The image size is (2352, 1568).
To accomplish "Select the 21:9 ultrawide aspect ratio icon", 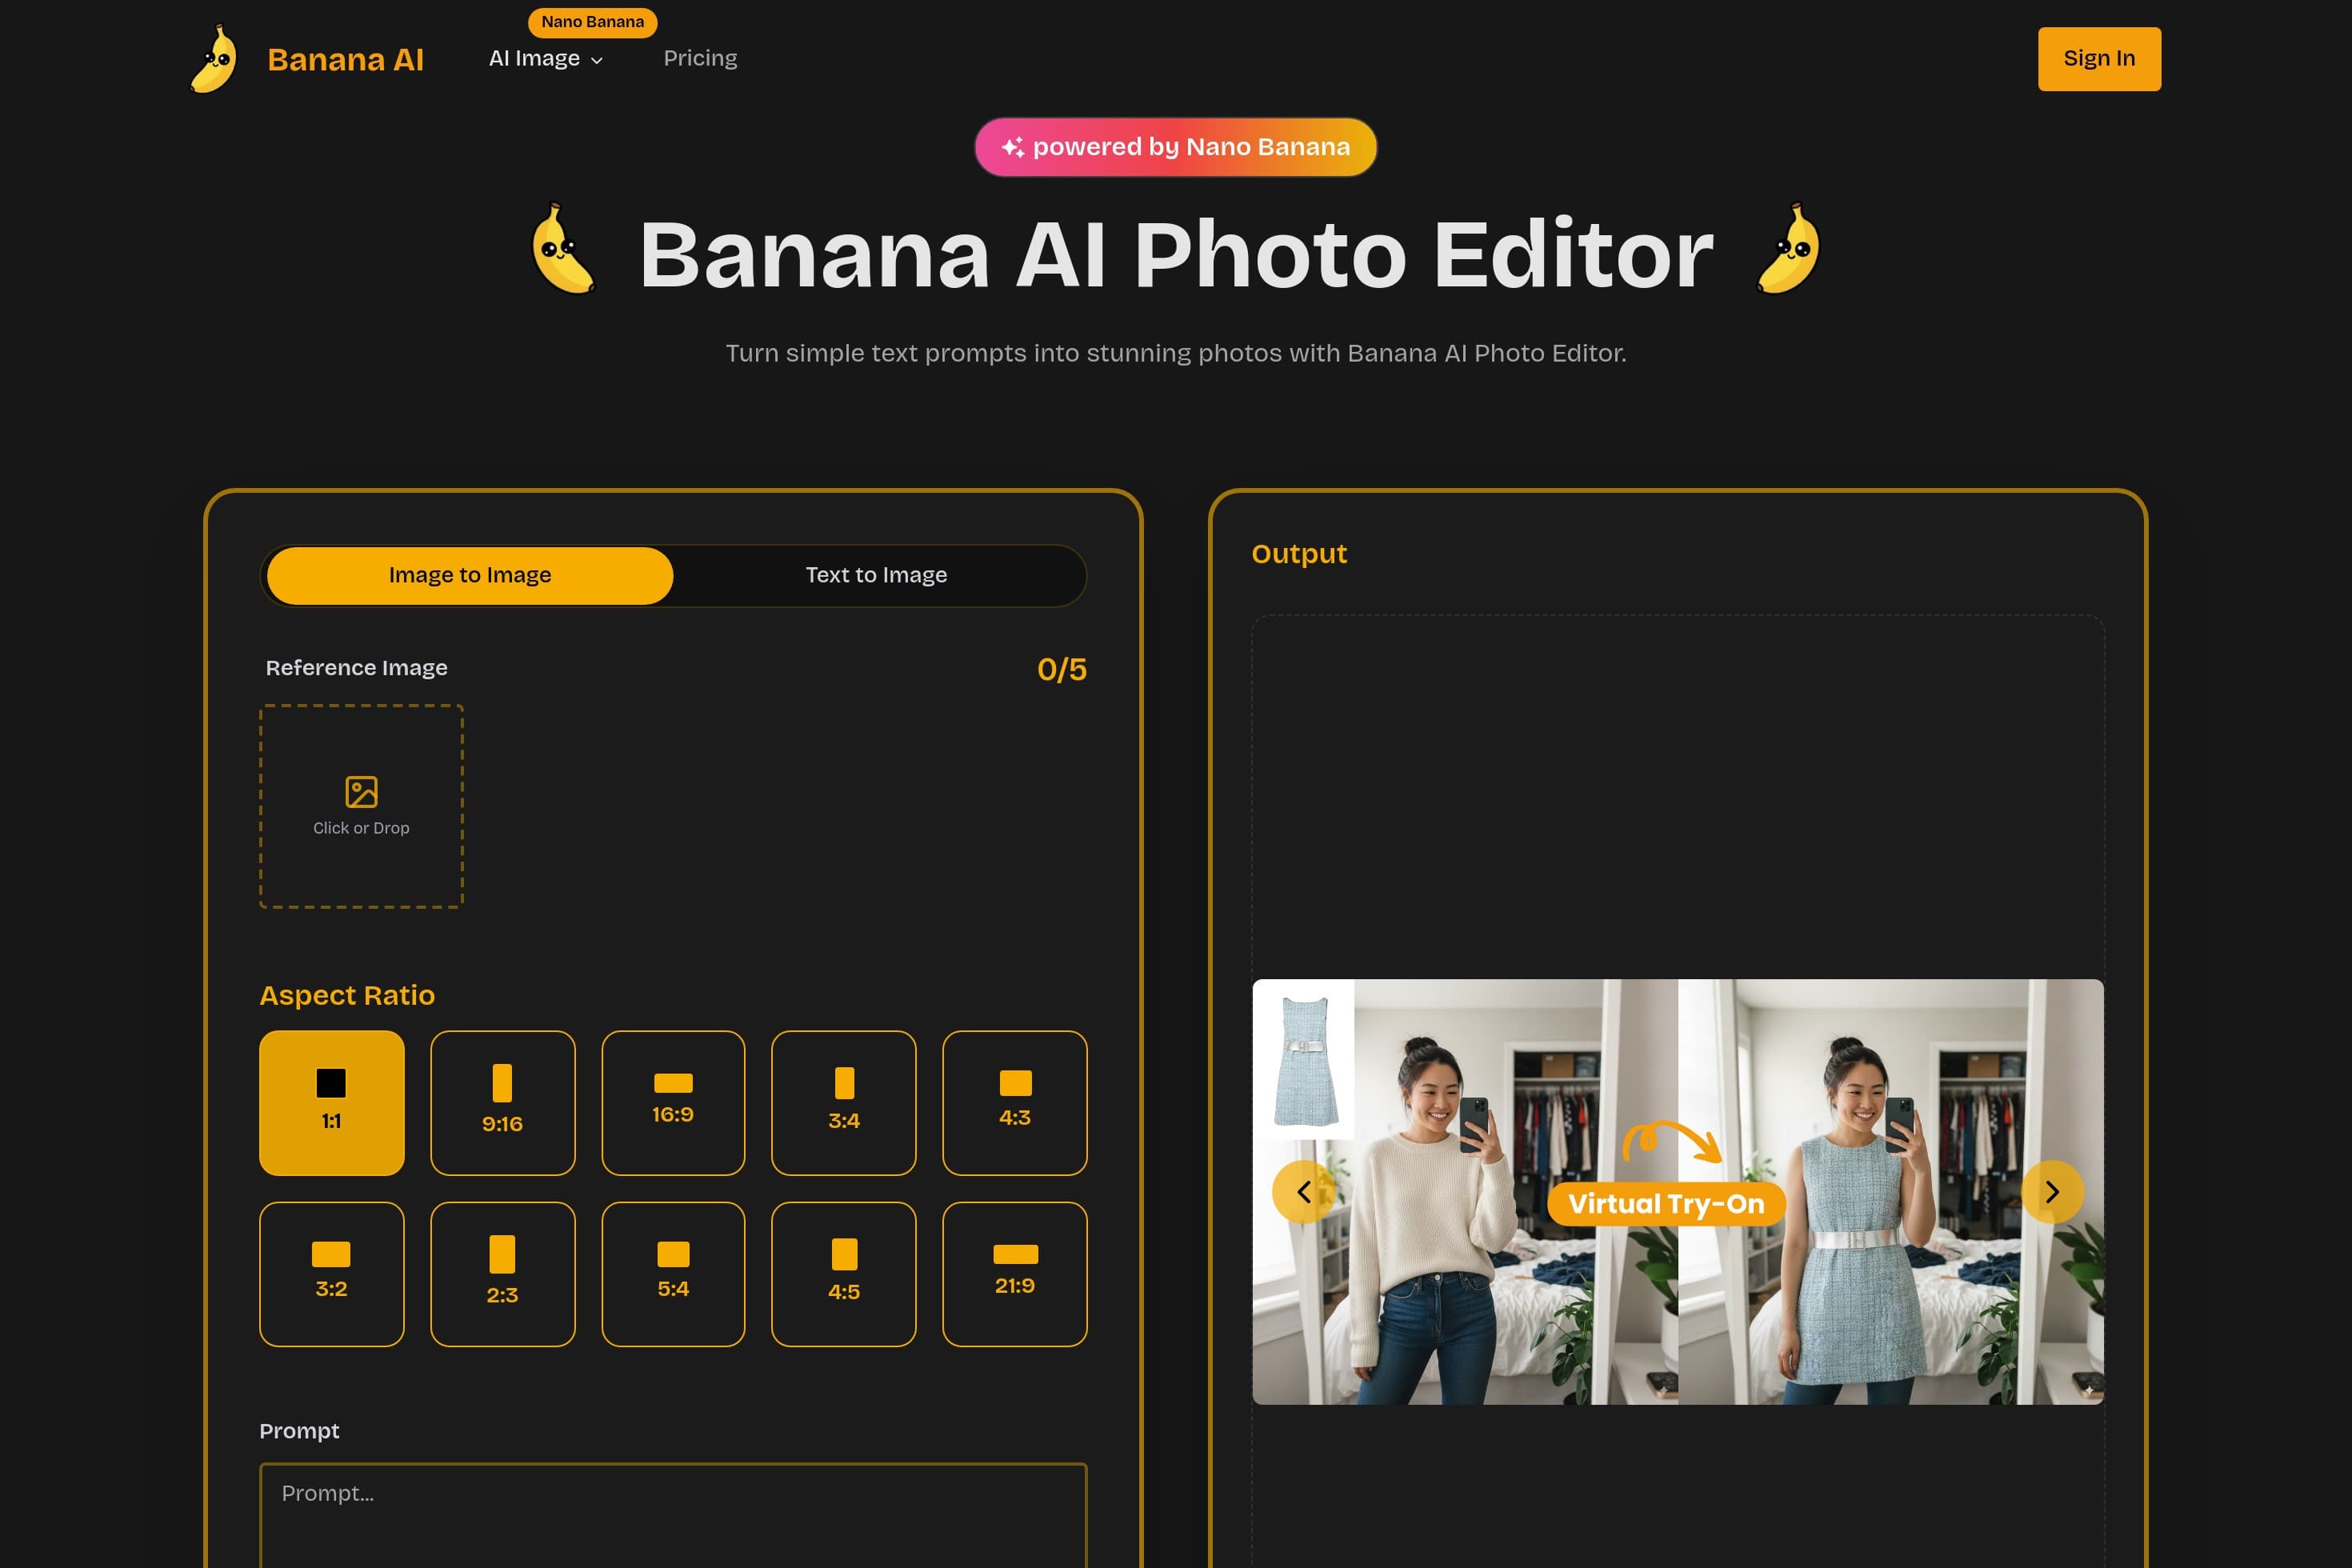I will [1014, 1273].
